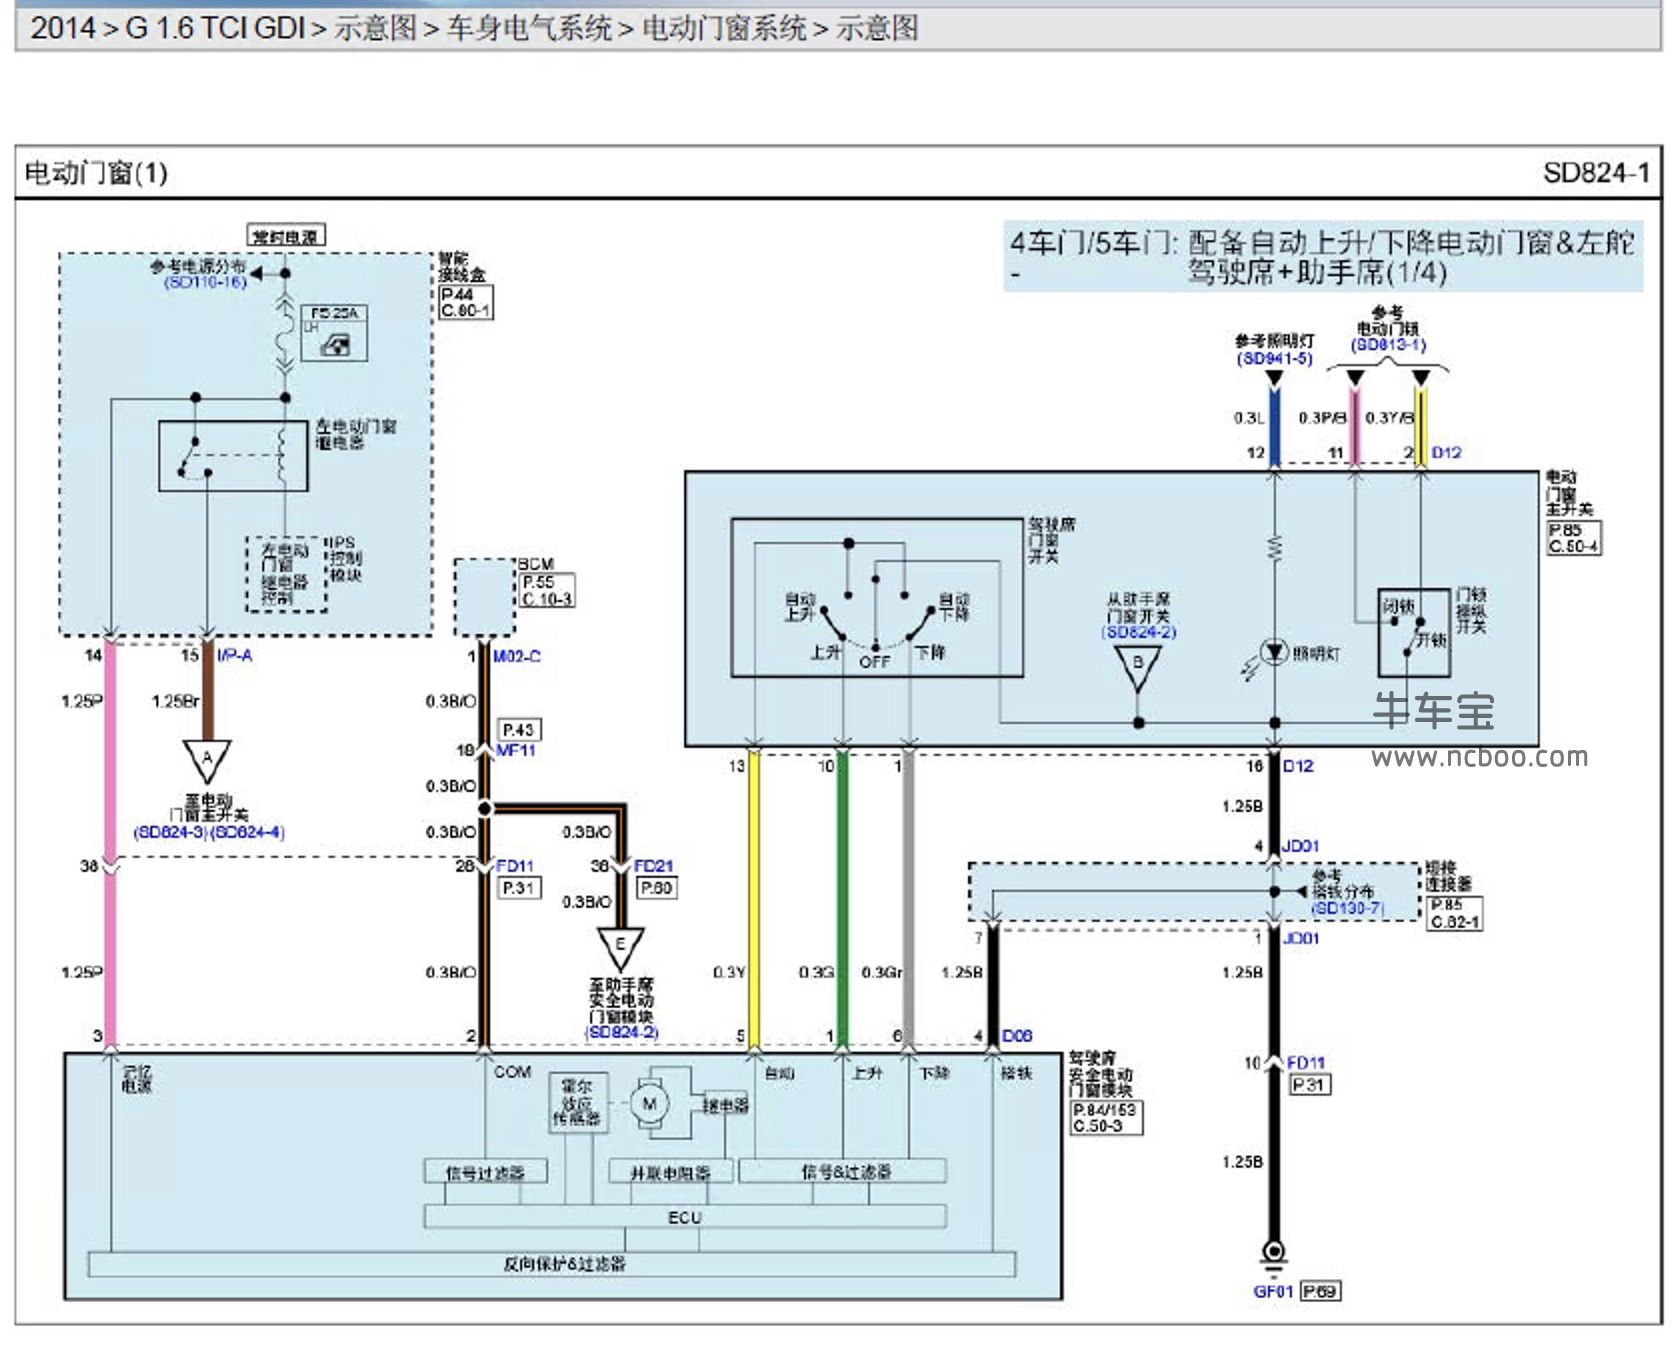
Task: Click the 反向保护&过滤器 block
Action: coord(552,1264)
